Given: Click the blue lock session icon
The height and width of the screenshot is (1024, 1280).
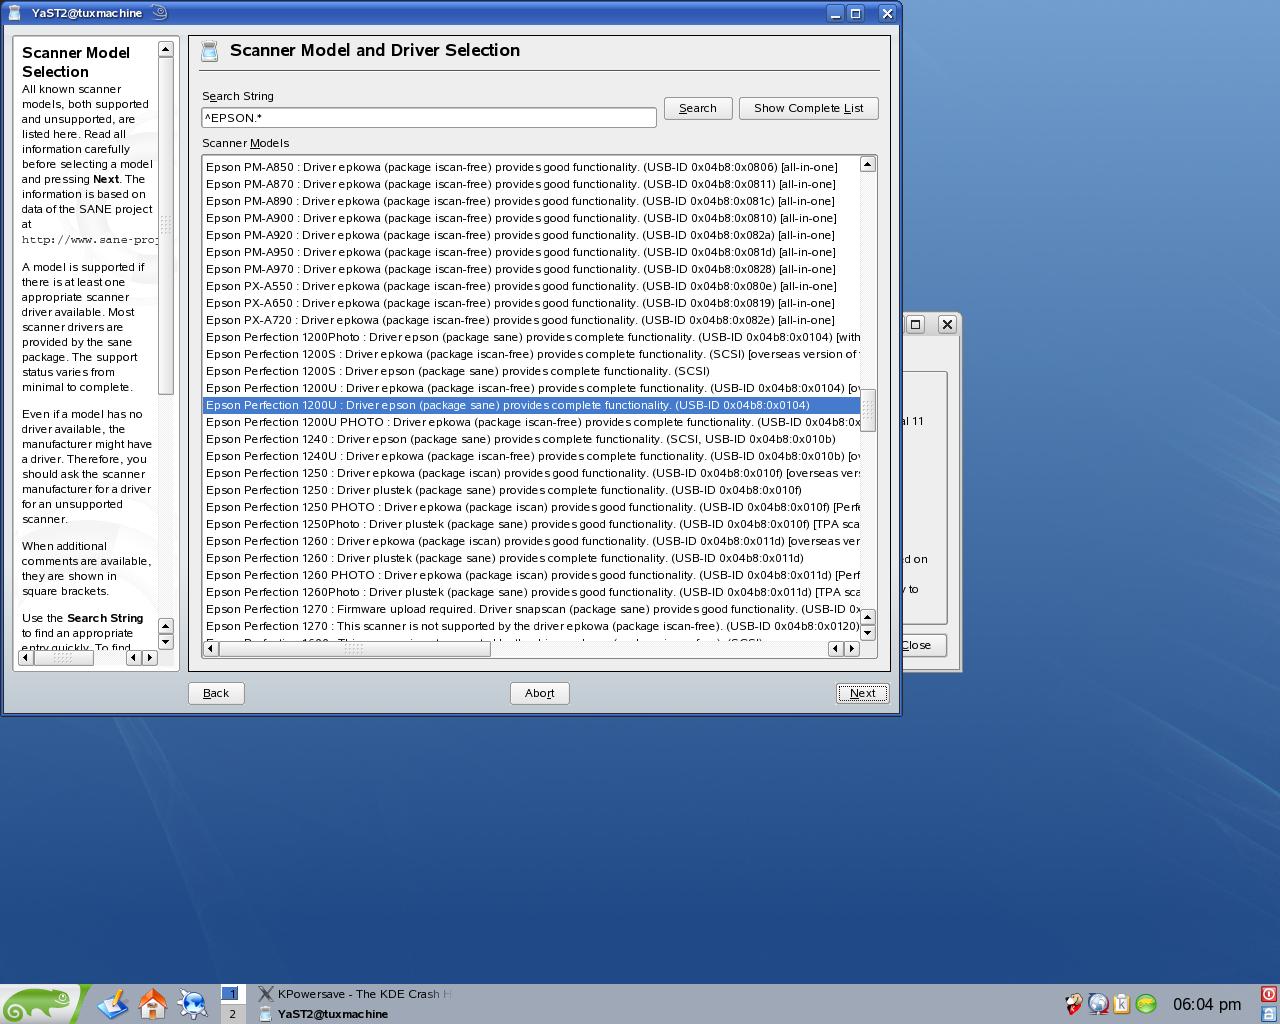Looking at the screenshot, I should (x=1269, y=1014).
